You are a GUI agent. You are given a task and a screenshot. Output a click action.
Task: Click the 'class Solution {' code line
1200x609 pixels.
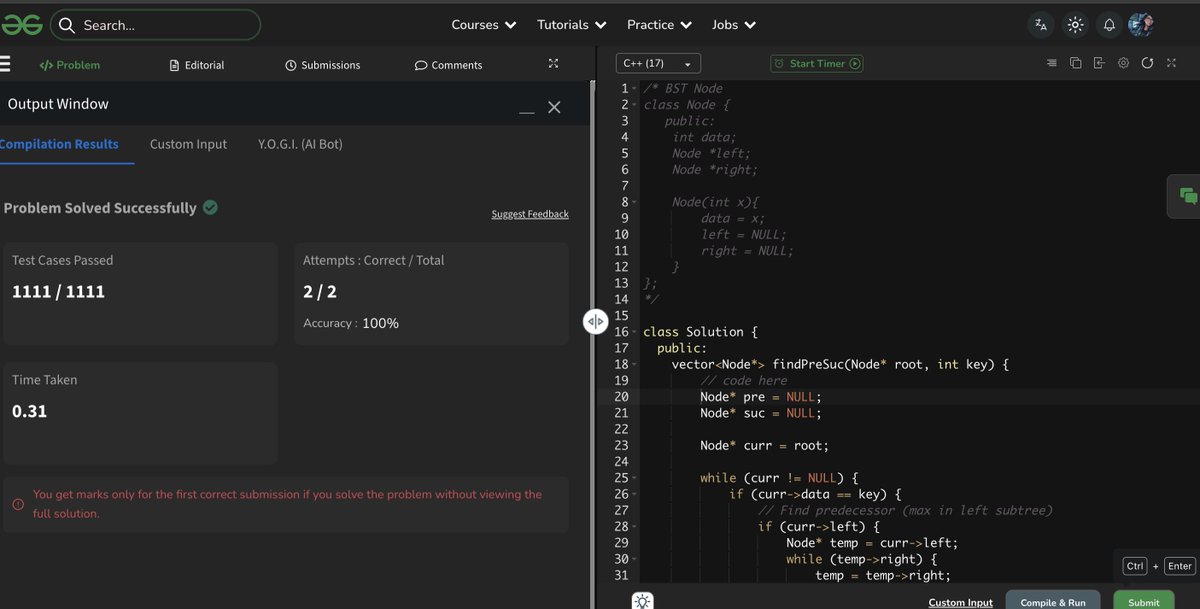(x=701, y=332)
